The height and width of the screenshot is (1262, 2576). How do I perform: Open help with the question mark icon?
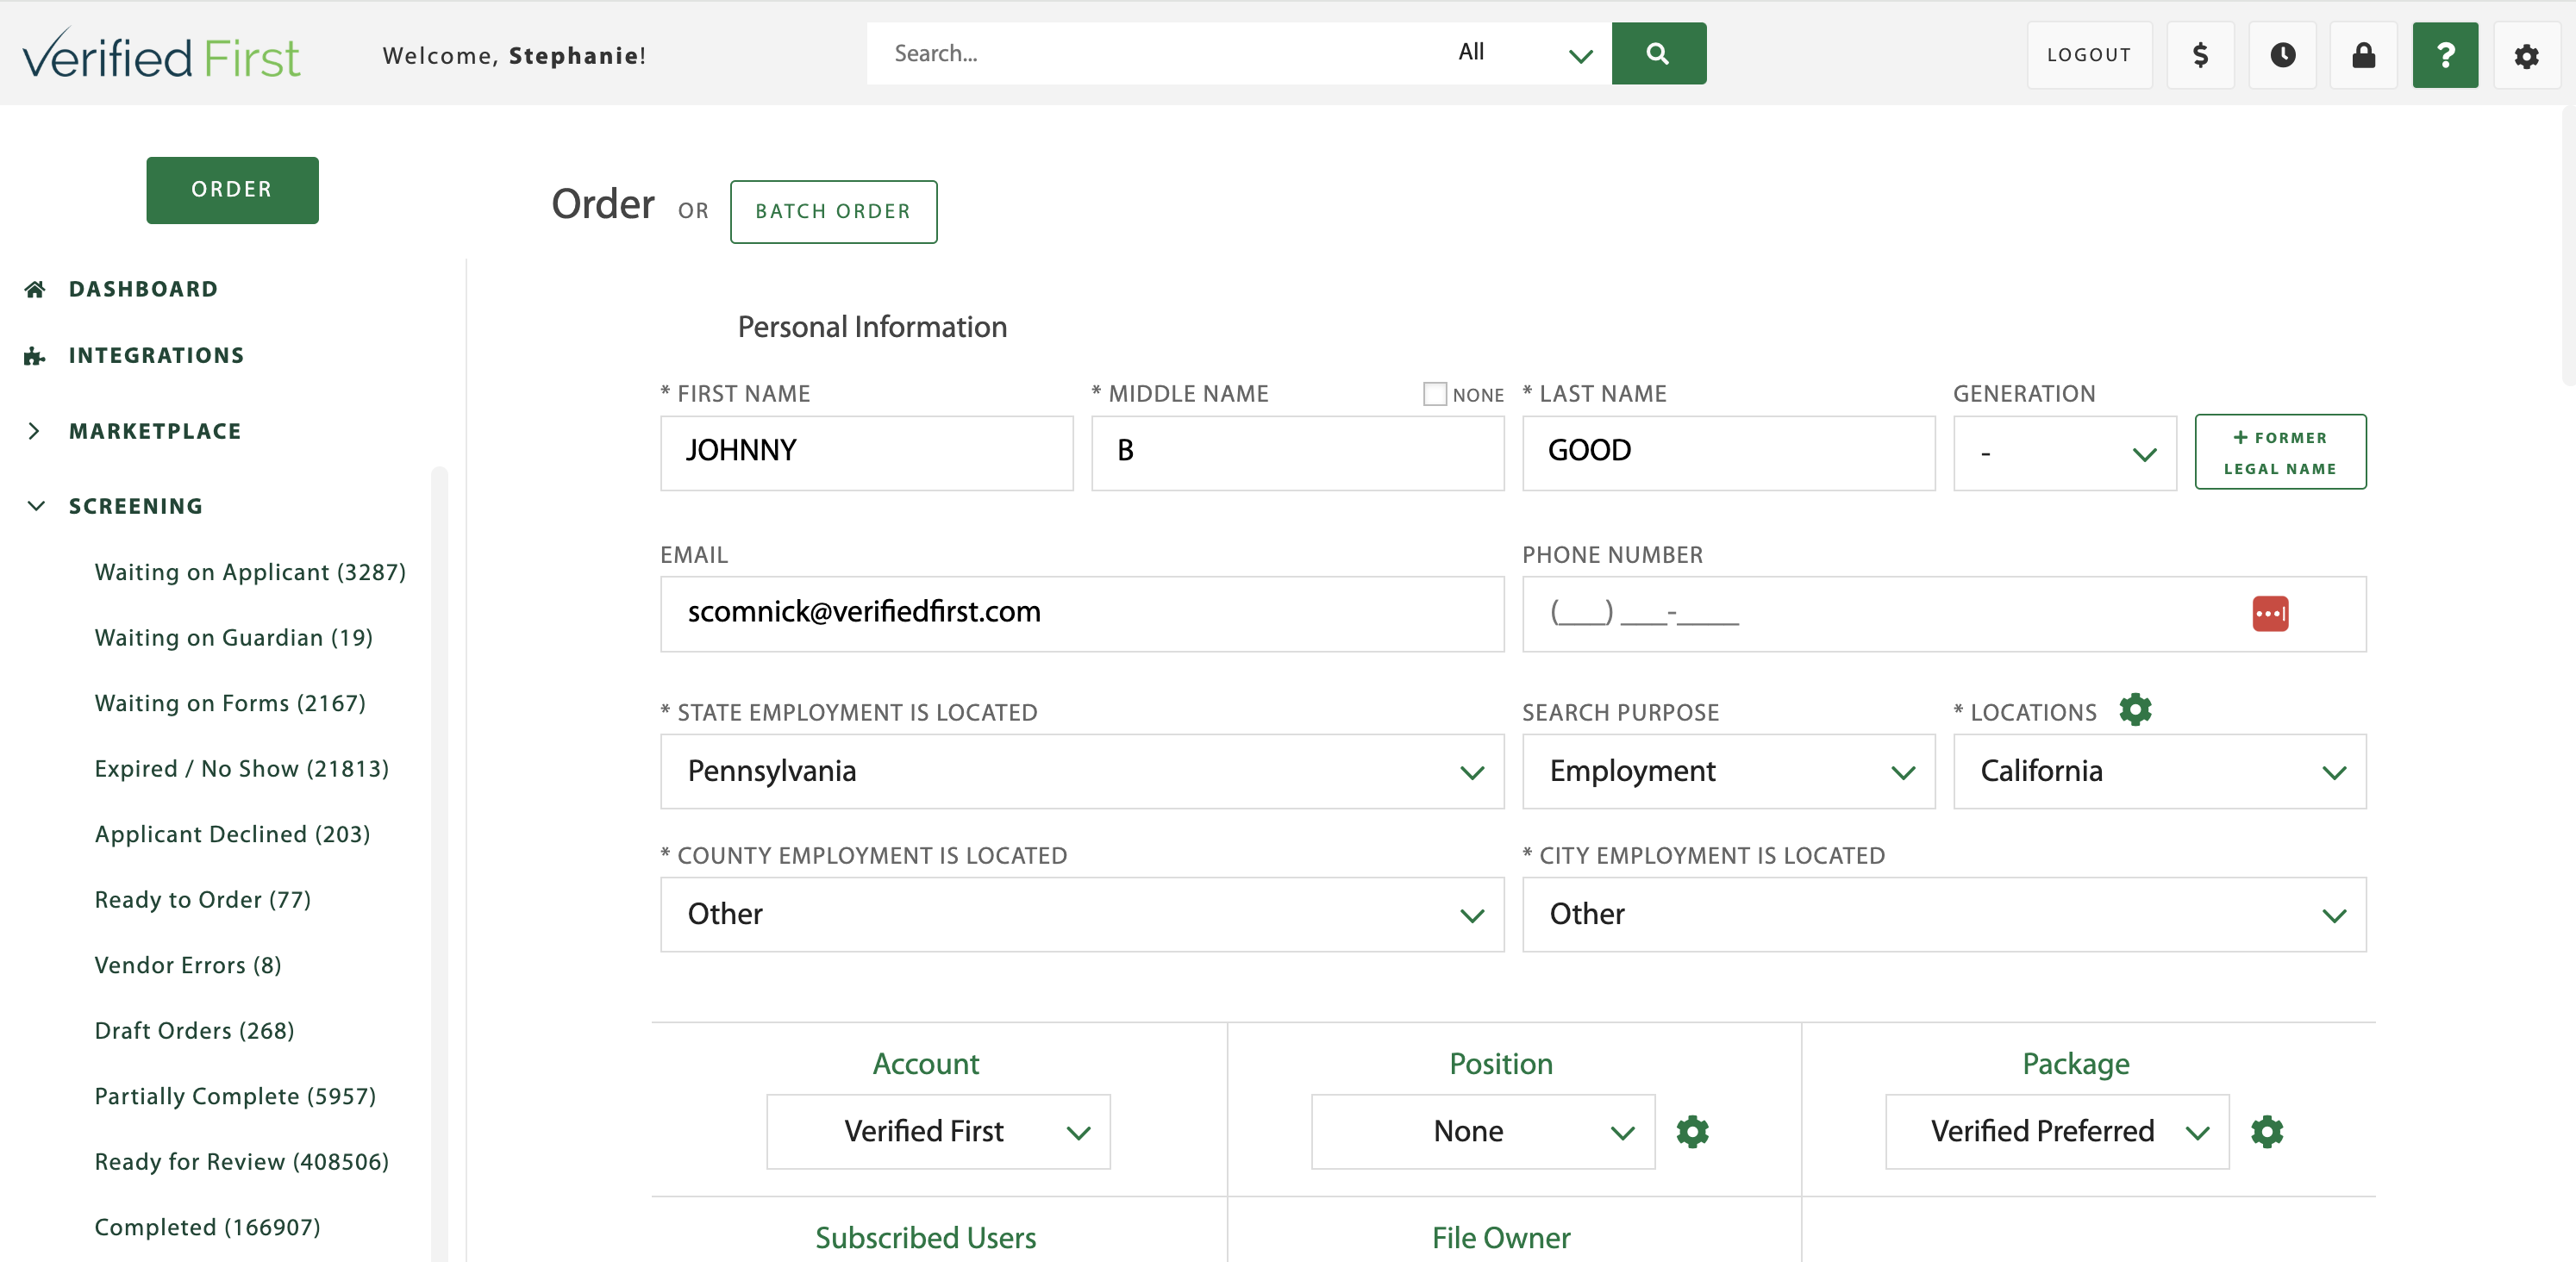pyautogui.click(x=2444, y=55)
